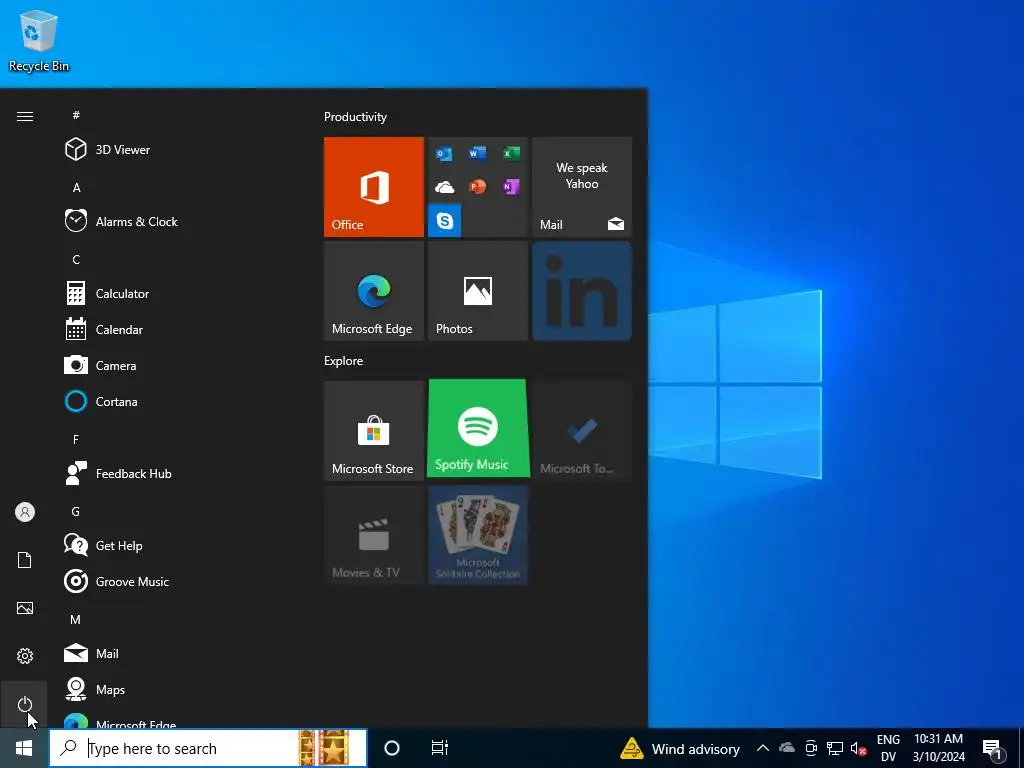Launch the Spotify Music tile
Screen dimensions: 1024x768
[x=478, y=428]
